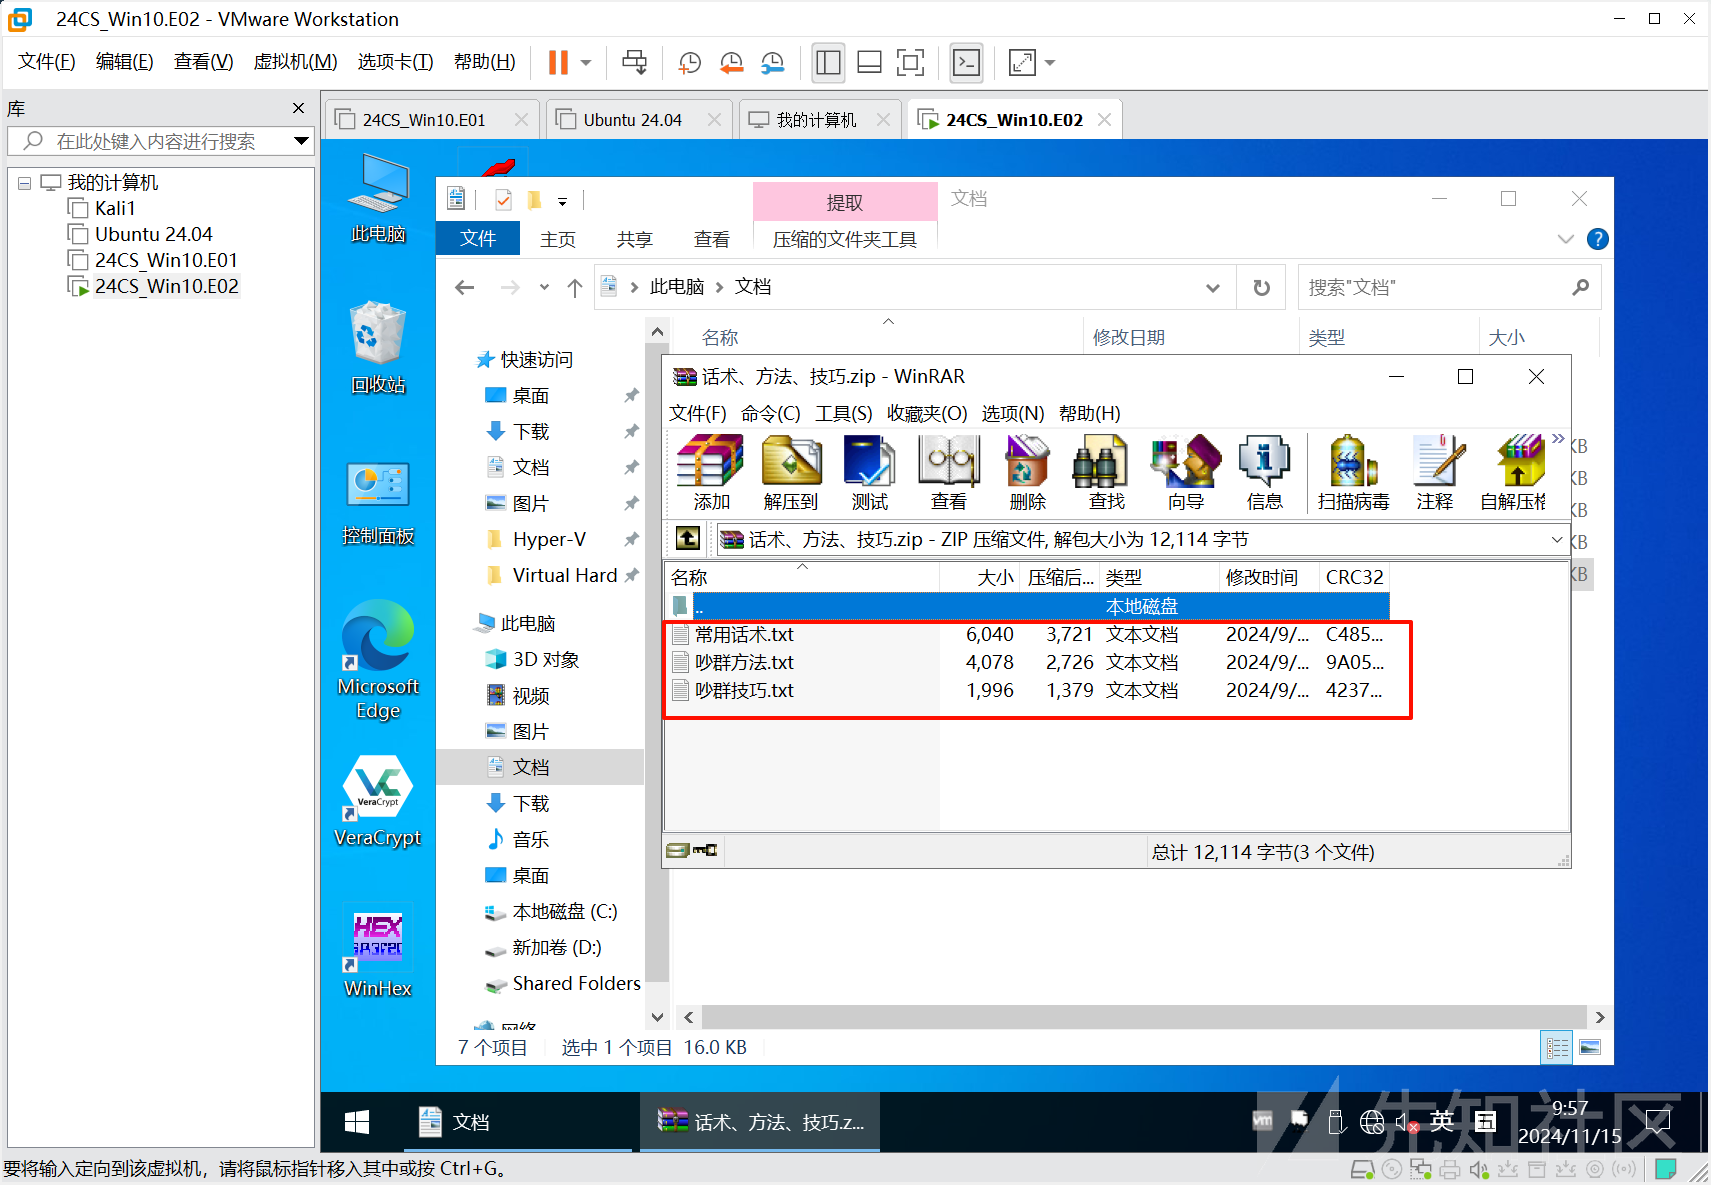Open the WinRAR 命令(C) menu
Screen dimensions: 1711x1185
click(771, 414)
